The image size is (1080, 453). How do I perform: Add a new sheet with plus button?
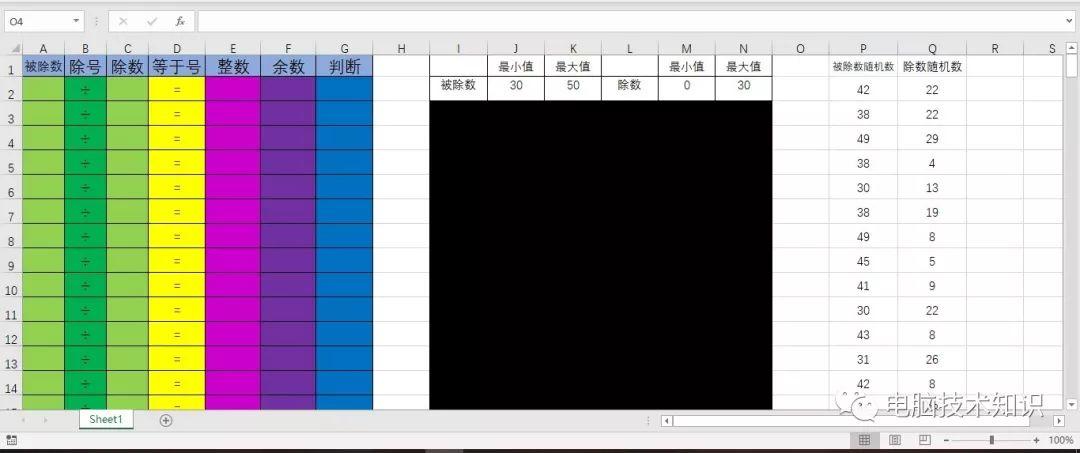tap(165, 420)
